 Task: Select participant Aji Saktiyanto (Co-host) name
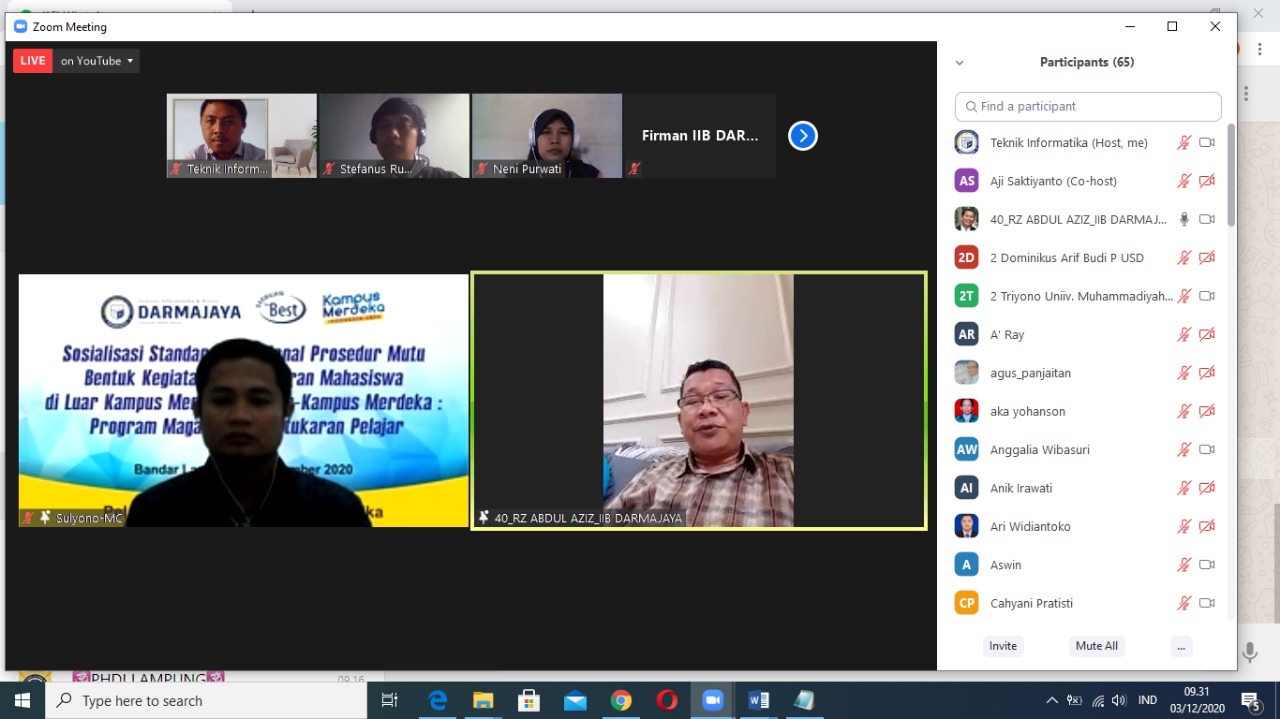tap(1053, 181)
